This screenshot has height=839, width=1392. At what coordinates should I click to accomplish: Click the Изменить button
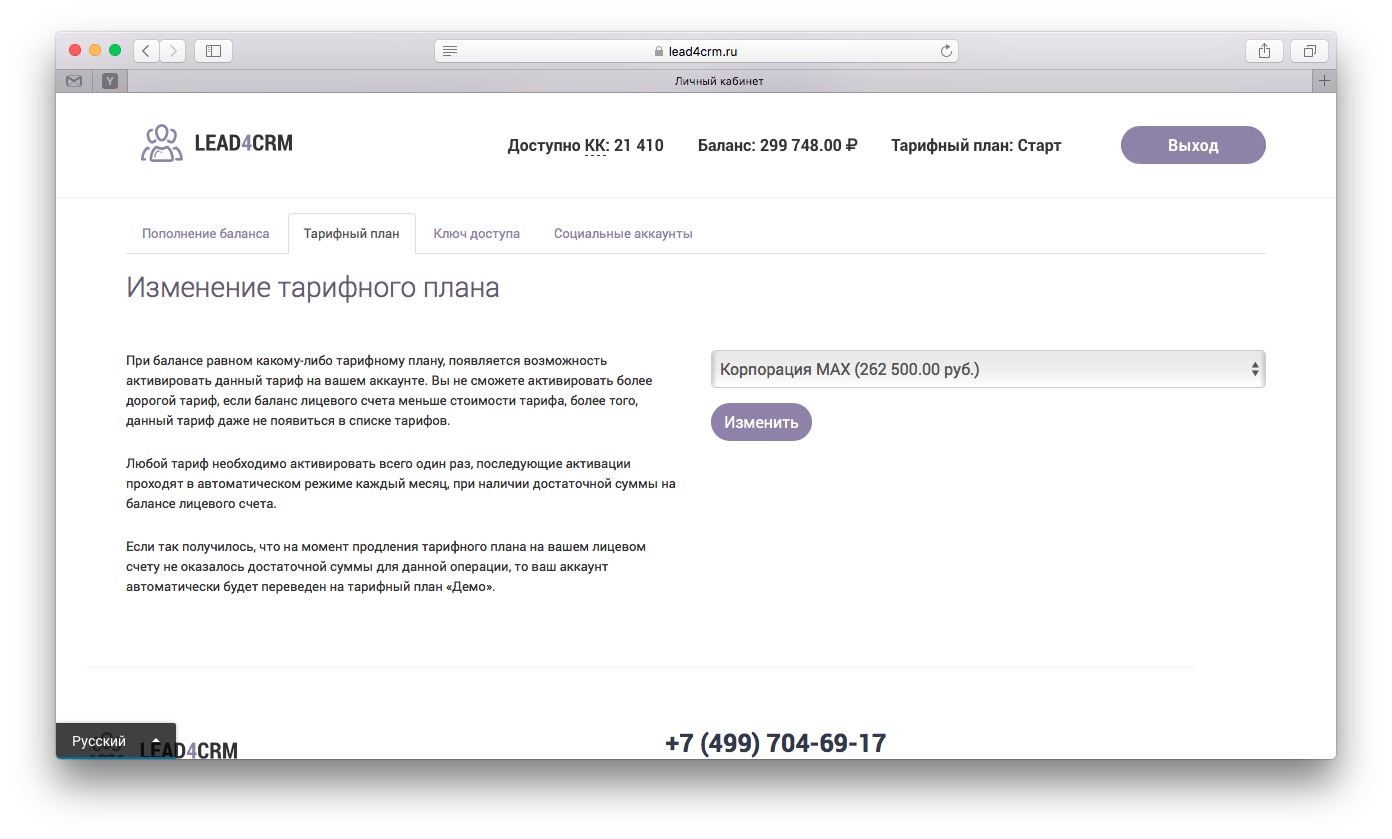pos(761,421)
